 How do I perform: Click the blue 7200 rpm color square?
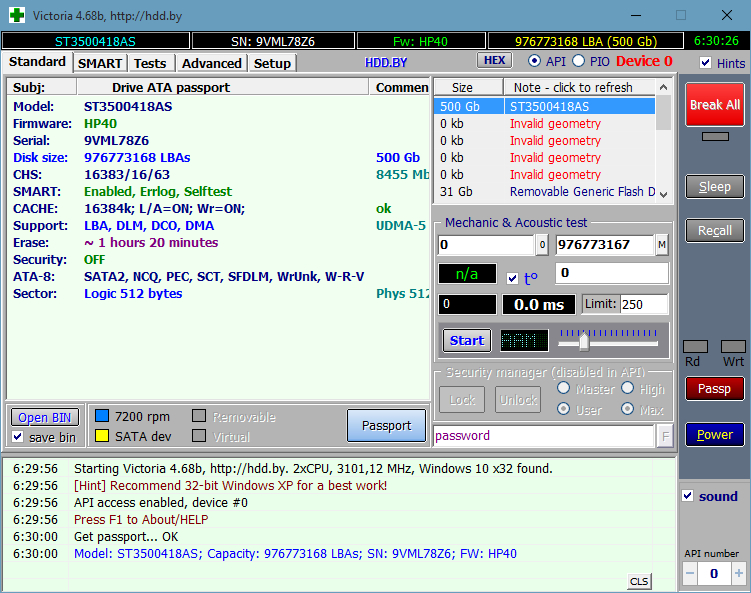point(102,415)
